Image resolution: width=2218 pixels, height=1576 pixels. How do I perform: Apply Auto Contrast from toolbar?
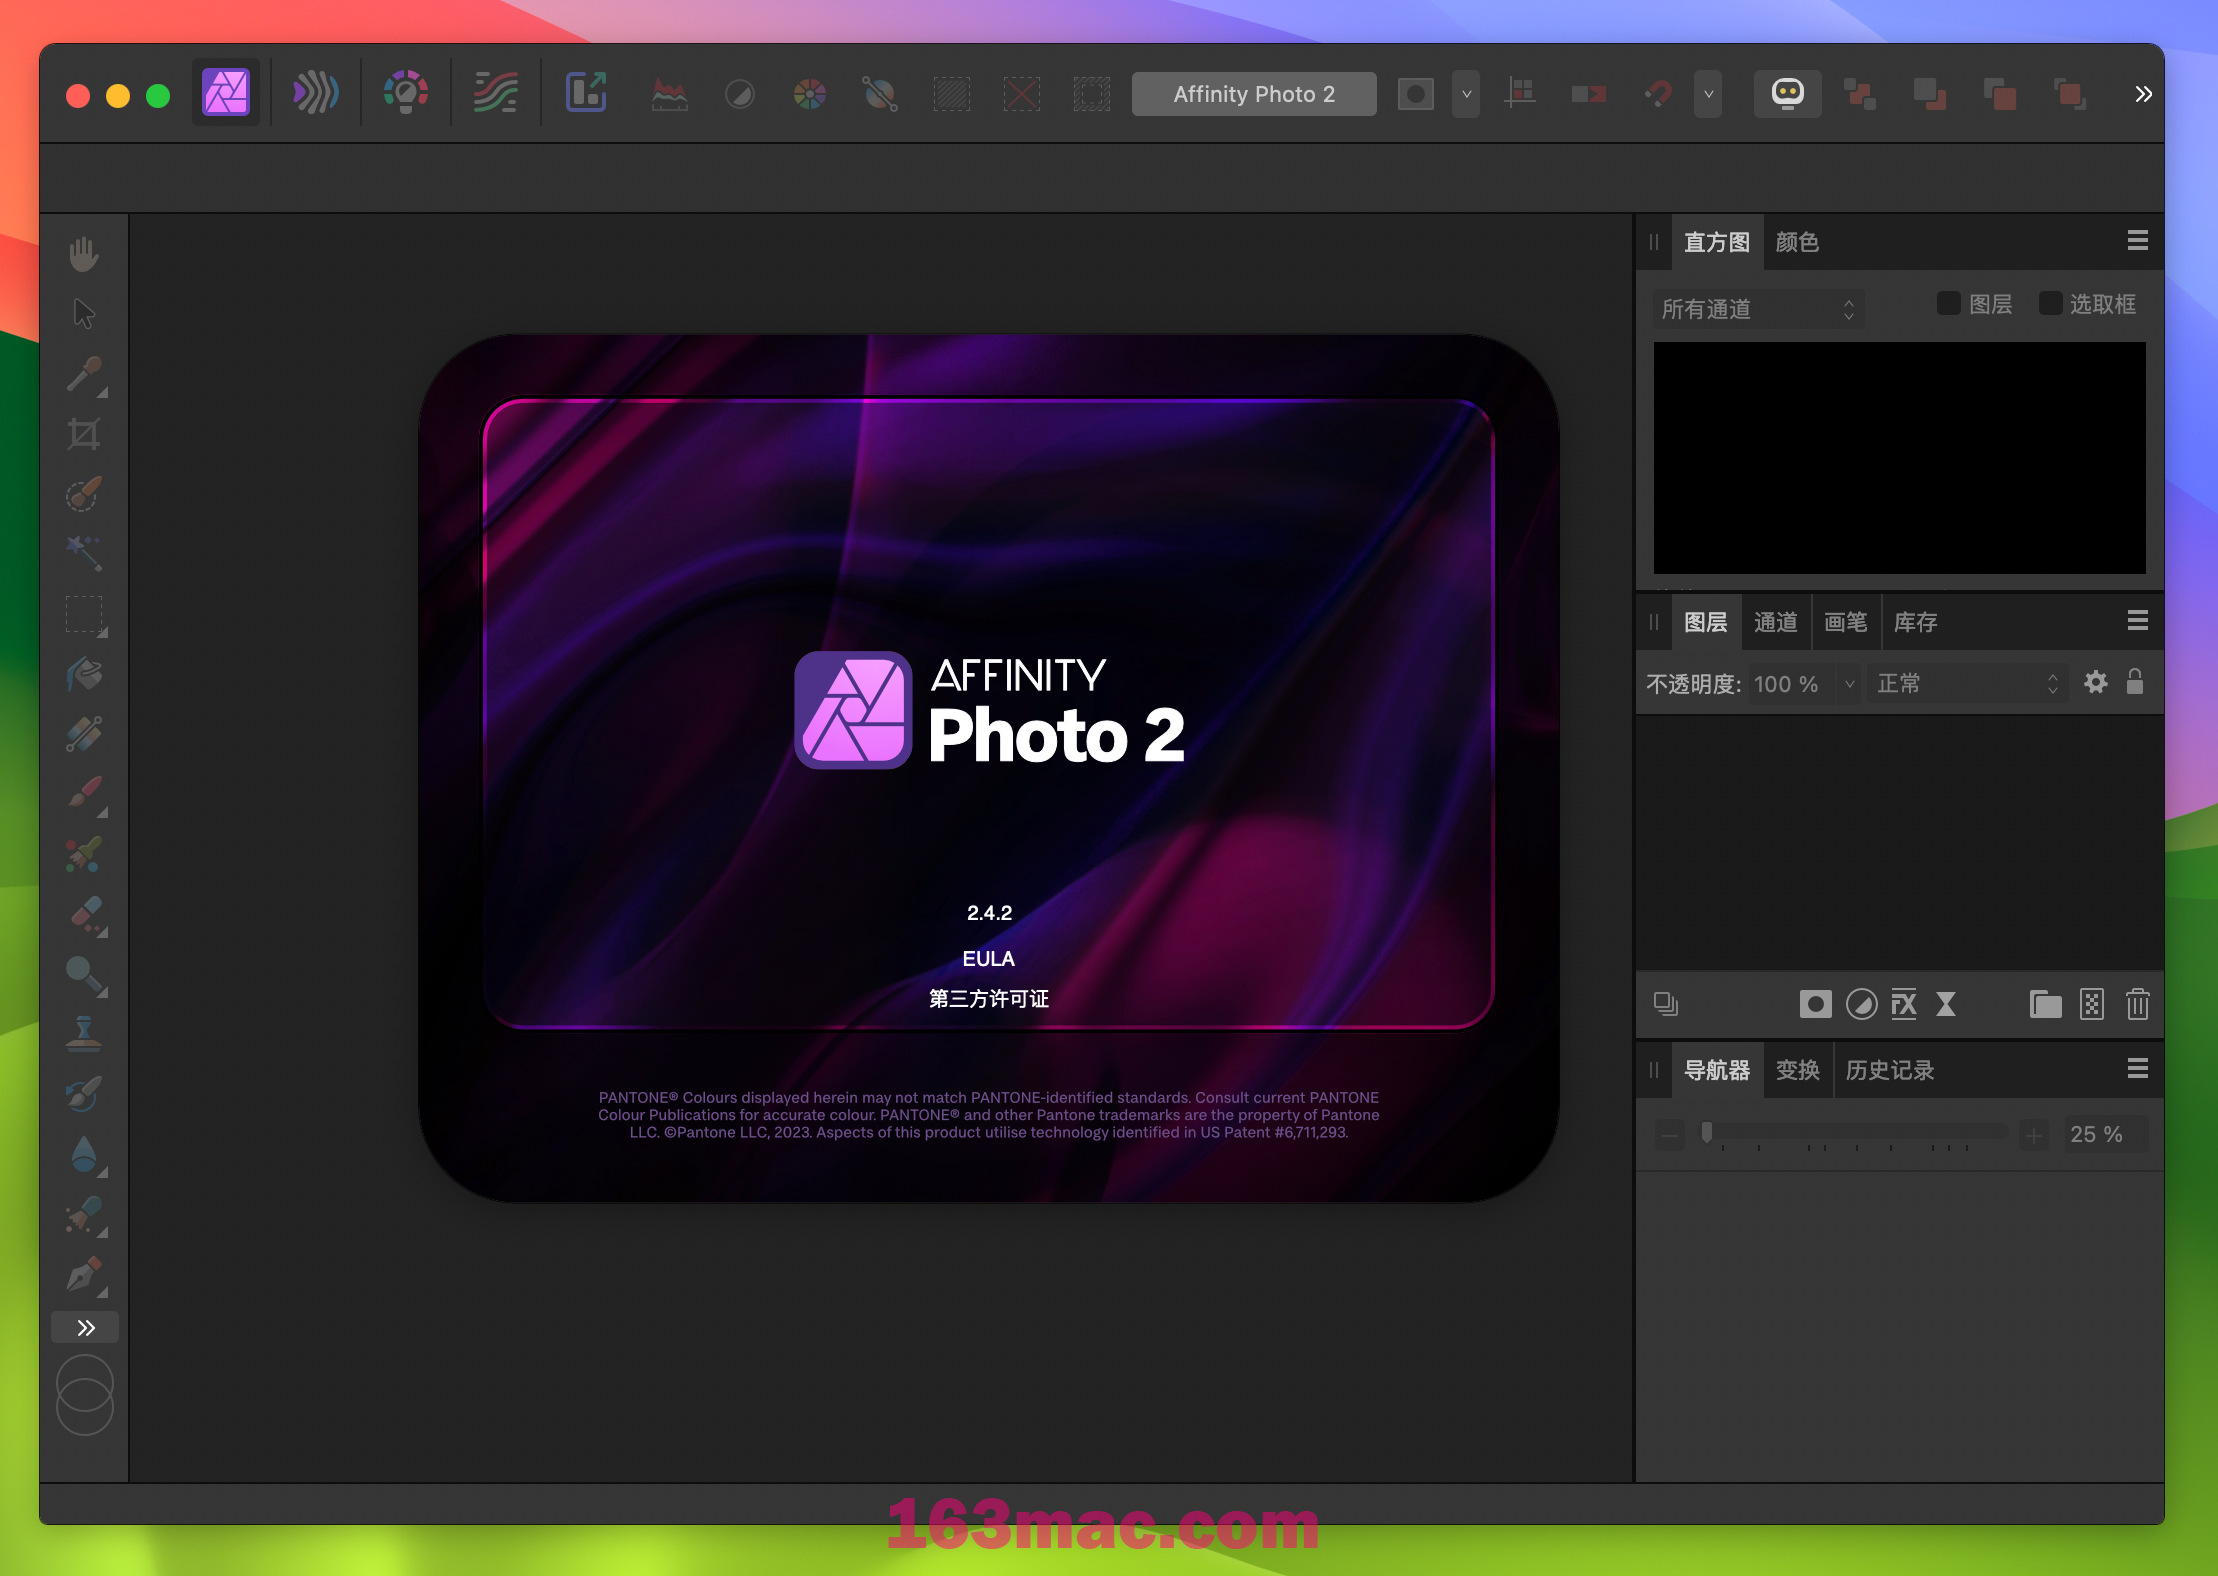(740, 95)
